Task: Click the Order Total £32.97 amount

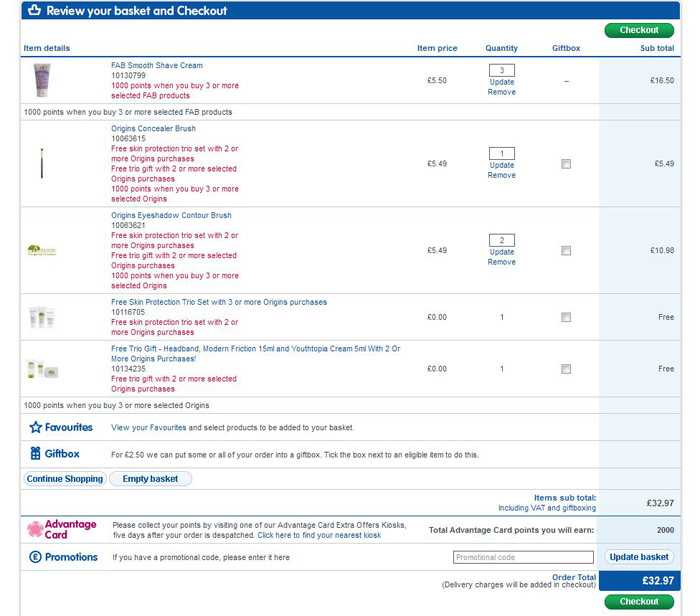Action: (x=658, y=581)
